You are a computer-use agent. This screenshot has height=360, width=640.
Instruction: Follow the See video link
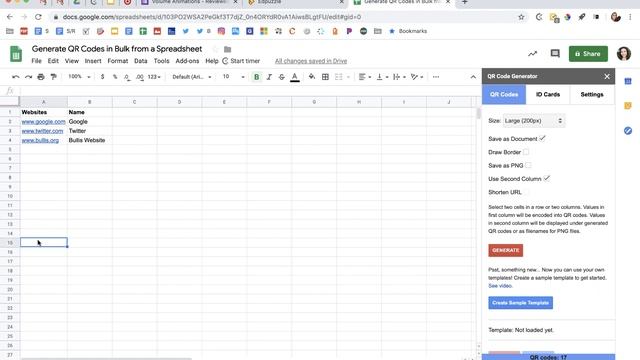click(x=500, y=286)
